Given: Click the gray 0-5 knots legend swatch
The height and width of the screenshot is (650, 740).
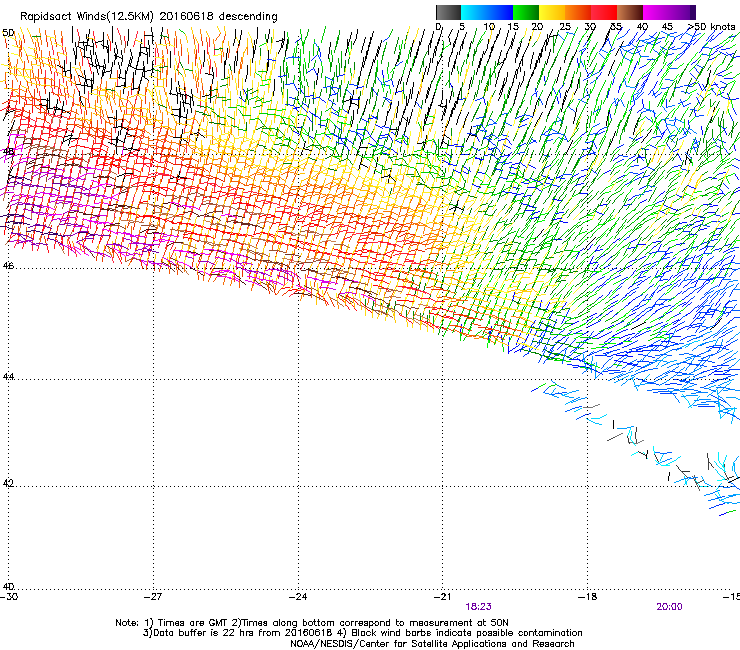Looking at the screenshot, I should (448, 12).
